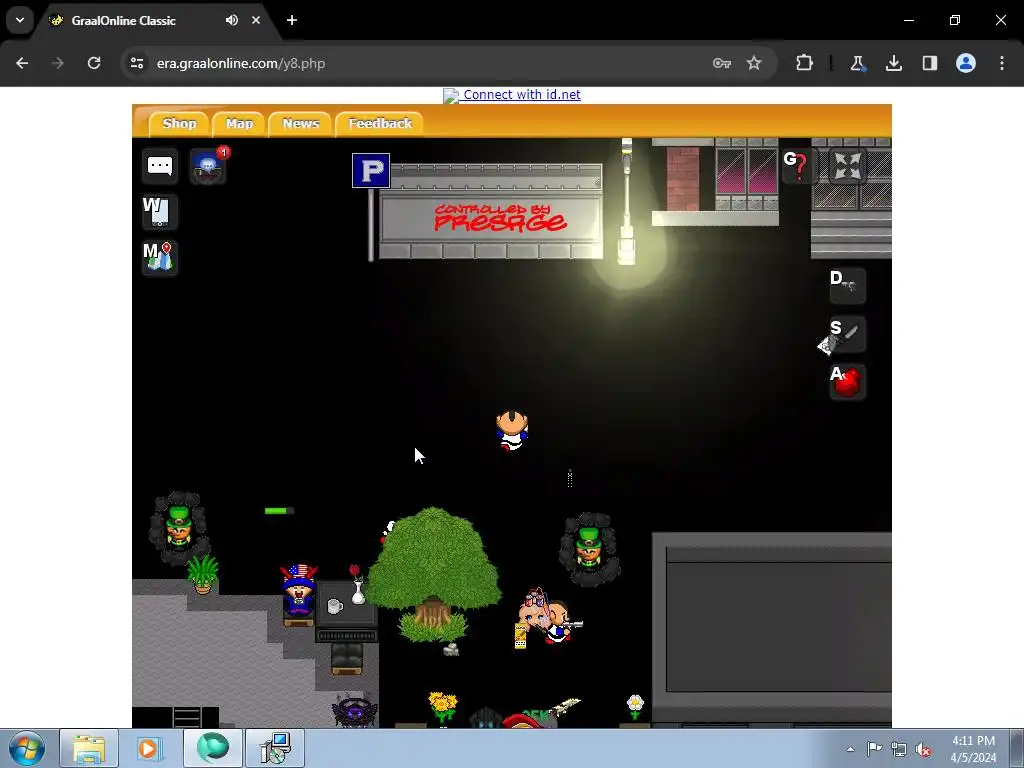Go back to previous page
This screenshot has width=1024, height=768.
[x=22, y=63]
